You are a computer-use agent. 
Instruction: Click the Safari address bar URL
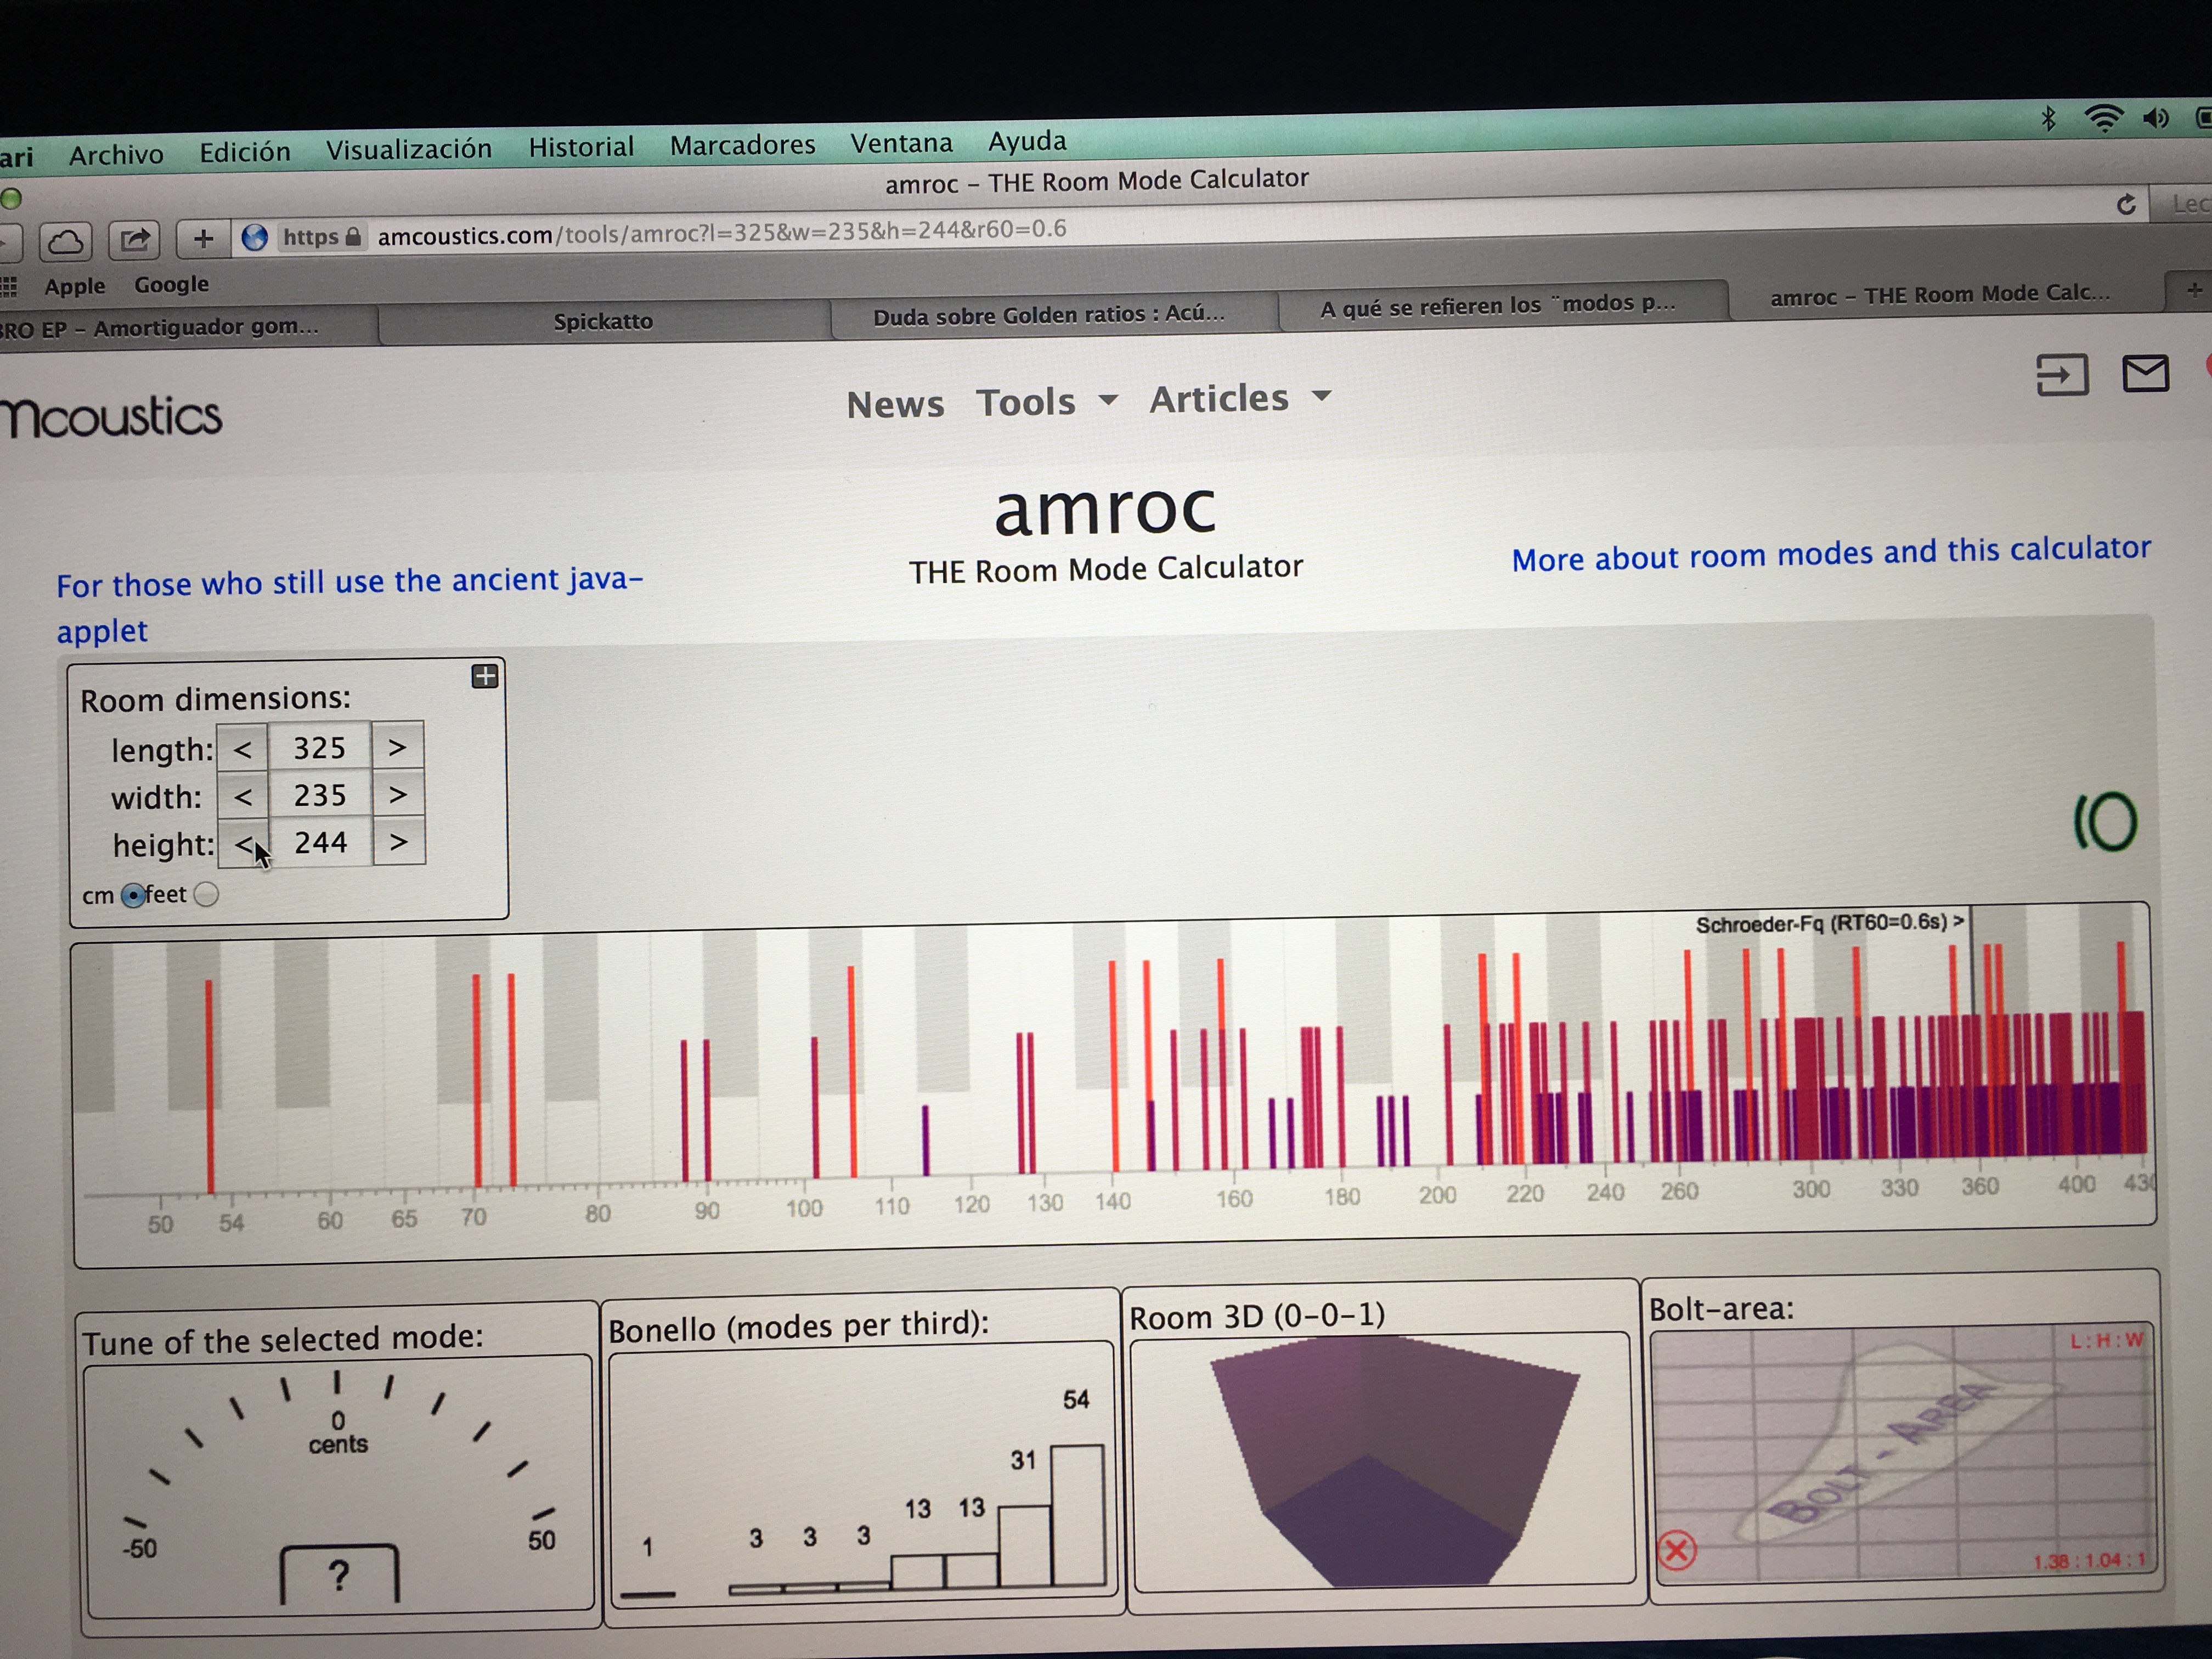point(722,232)
